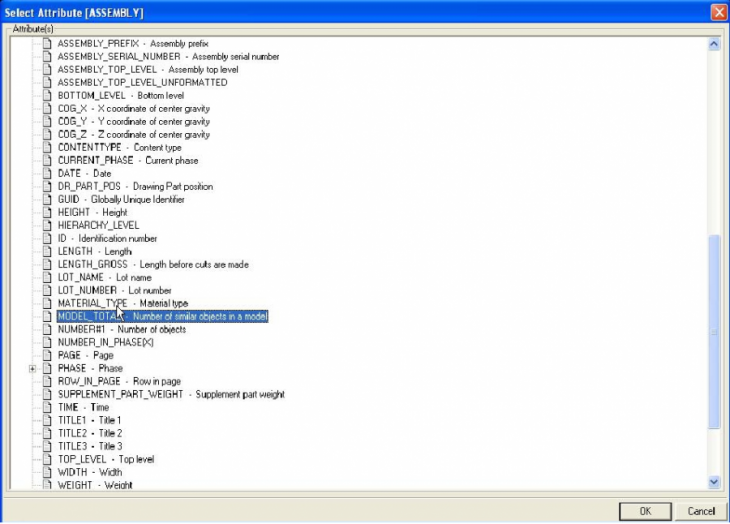Select the ASSEMBLY_SERIAL_NUMBER attribute
The width and height of the screenshot is (730, 524).
[x=120, y=57]
